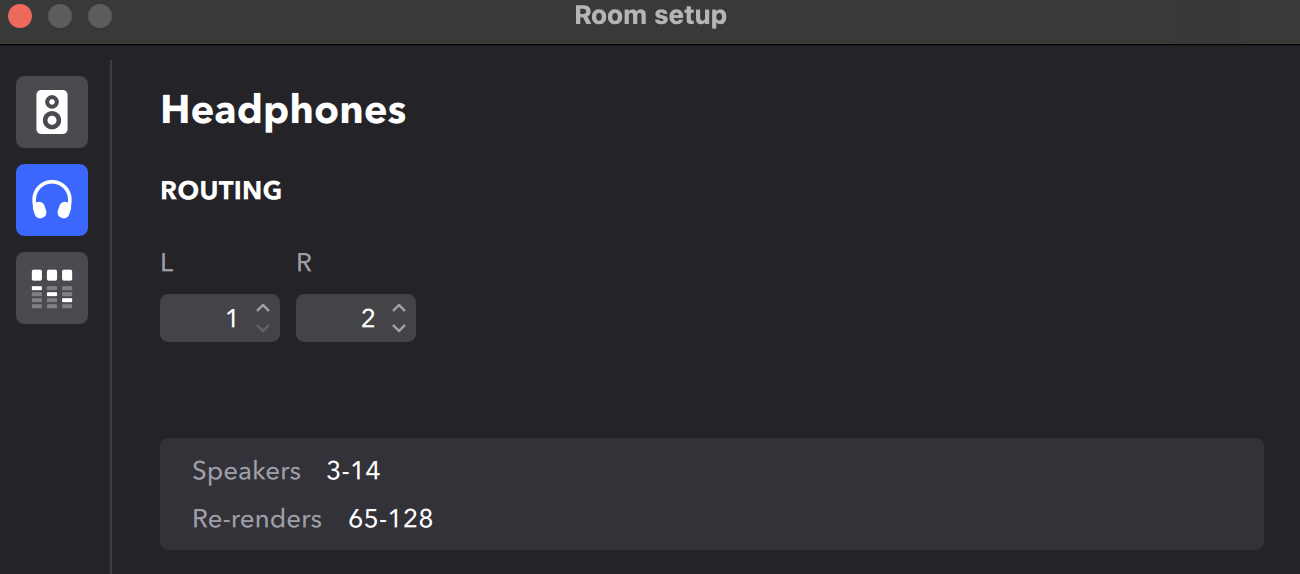Click the Headphones heading text
Image resolution: width=1300 pixels, height=574 pixels.
[283, 110]
